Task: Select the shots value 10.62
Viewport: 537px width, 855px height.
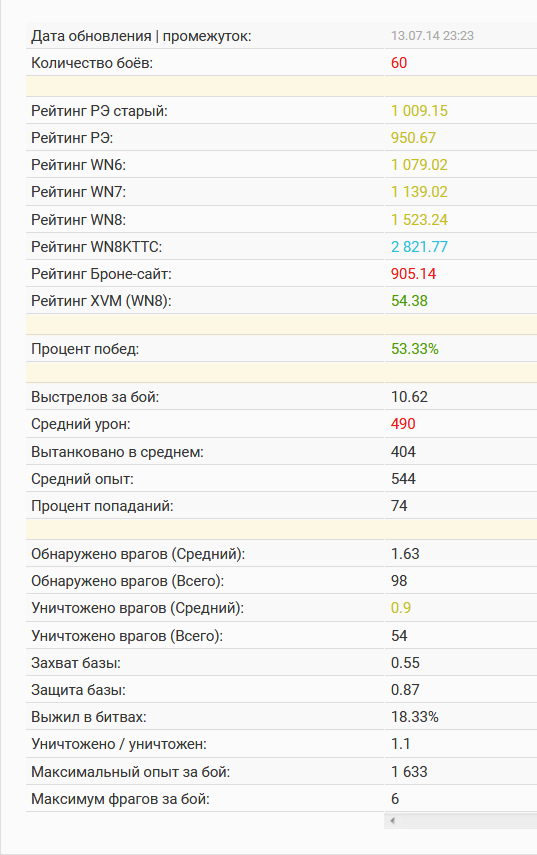Action: [x=409, y=397]
